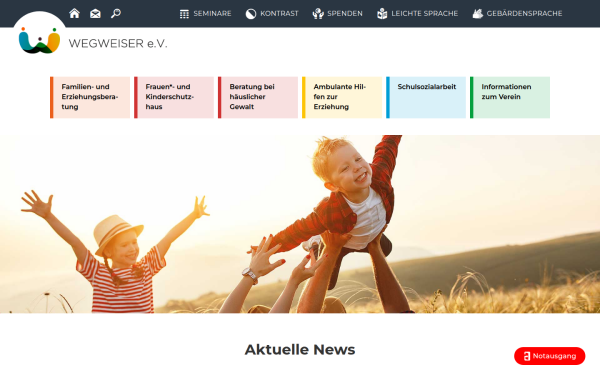Click the exit icon inside Notausgang button

pyautogui.click(x=527, y=356)
